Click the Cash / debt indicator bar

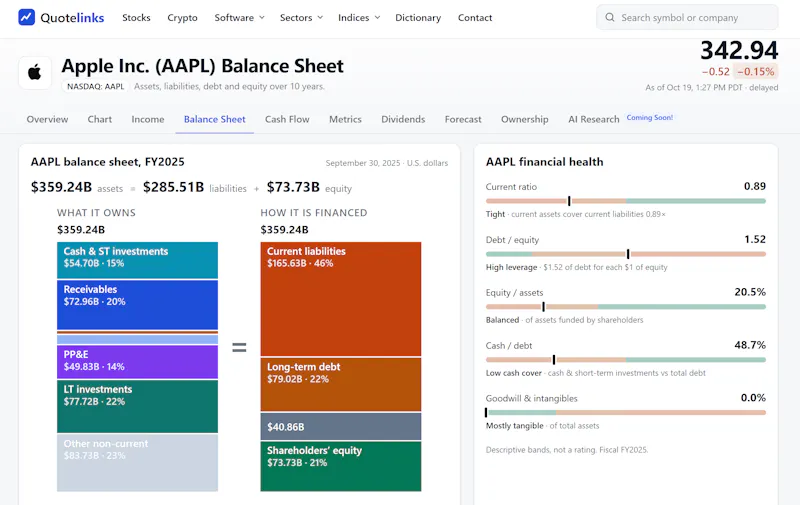[626, 360]
